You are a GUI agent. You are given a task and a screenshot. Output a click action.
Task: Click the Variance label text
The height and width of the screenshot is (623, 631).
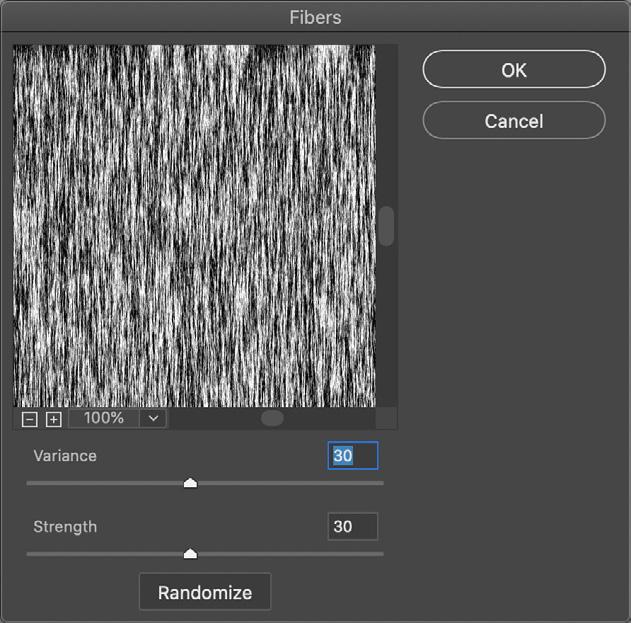pyautogui.click(x=65, y=456)
